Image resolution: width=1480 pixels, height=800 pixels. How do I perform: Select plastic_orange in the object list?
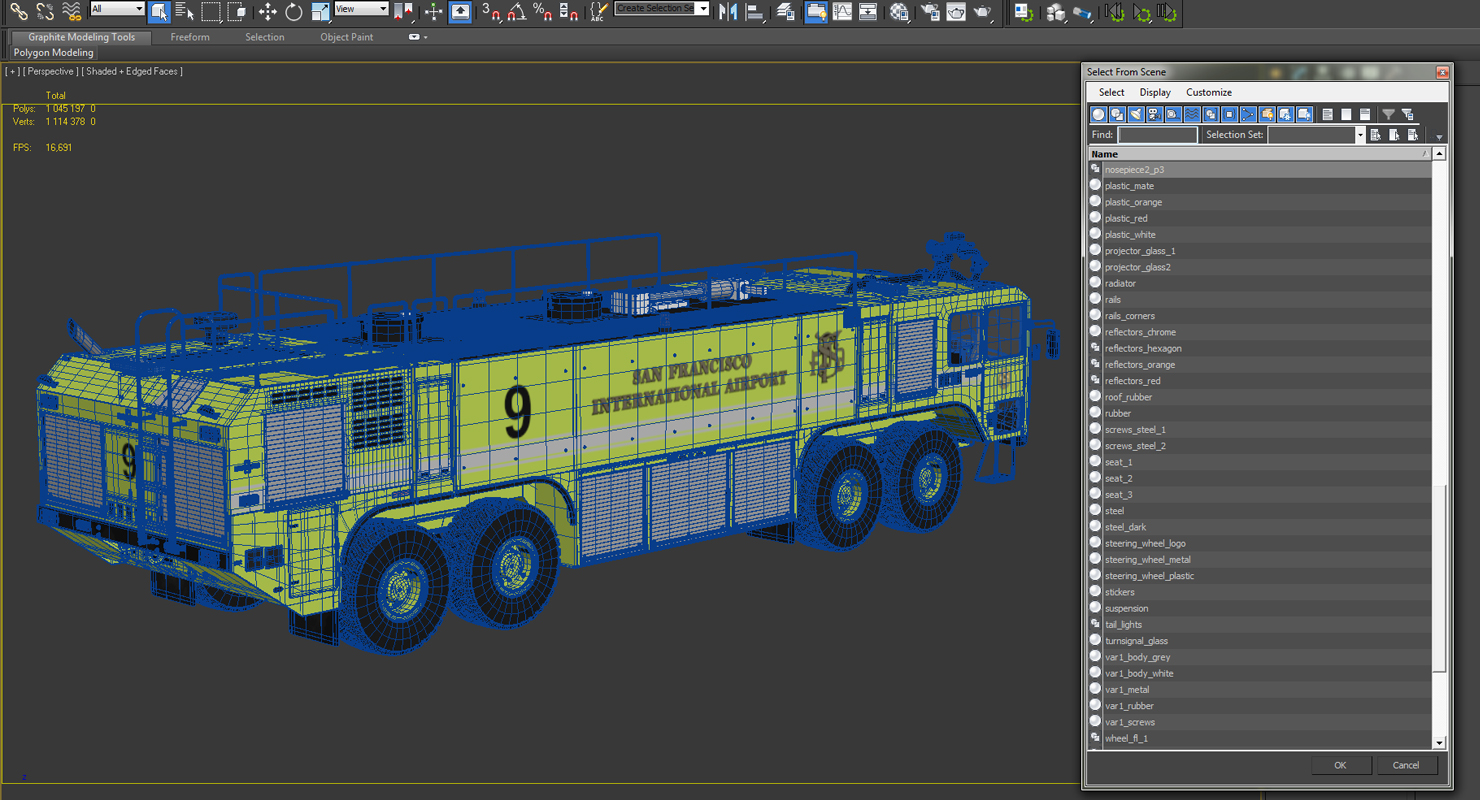click(1260, 202)
